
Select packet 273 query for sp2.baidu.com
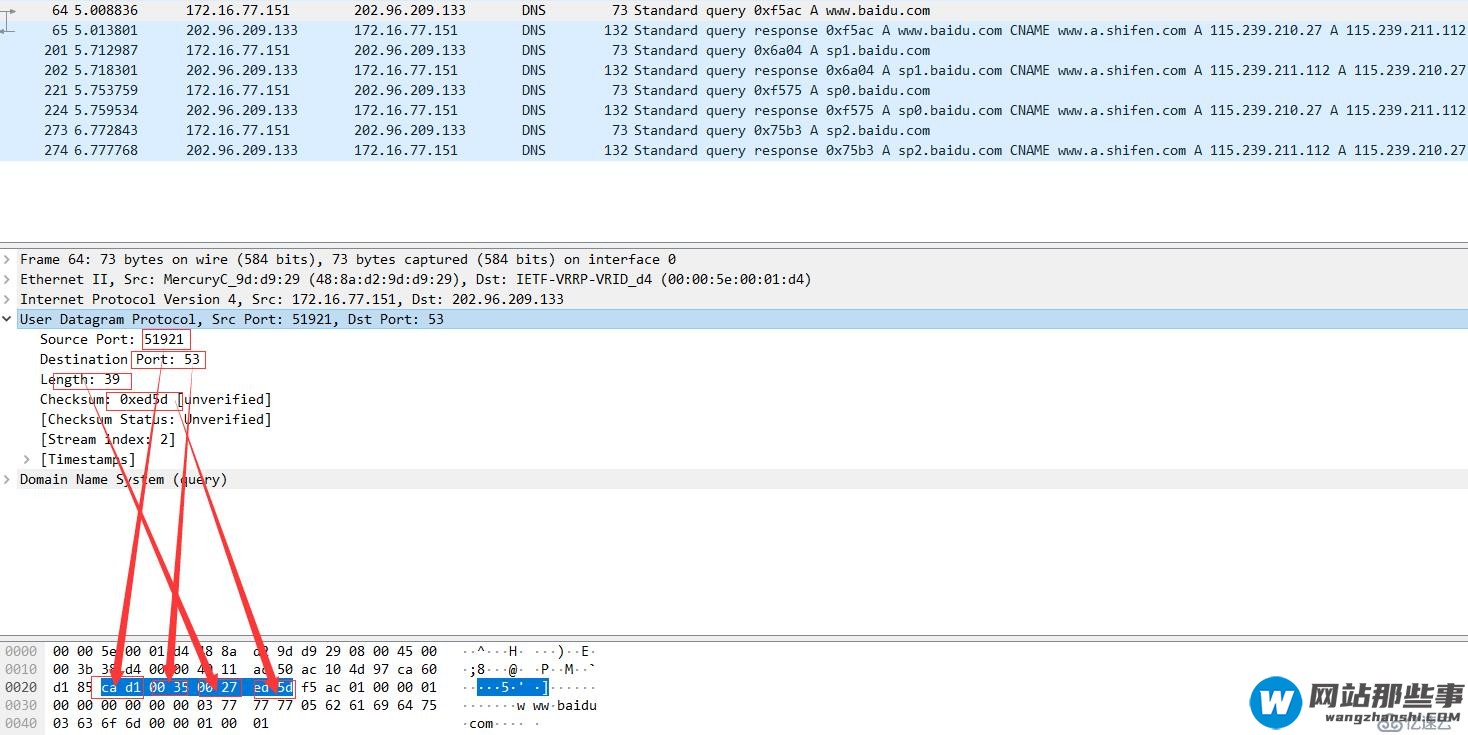click(x=734, y=130)
